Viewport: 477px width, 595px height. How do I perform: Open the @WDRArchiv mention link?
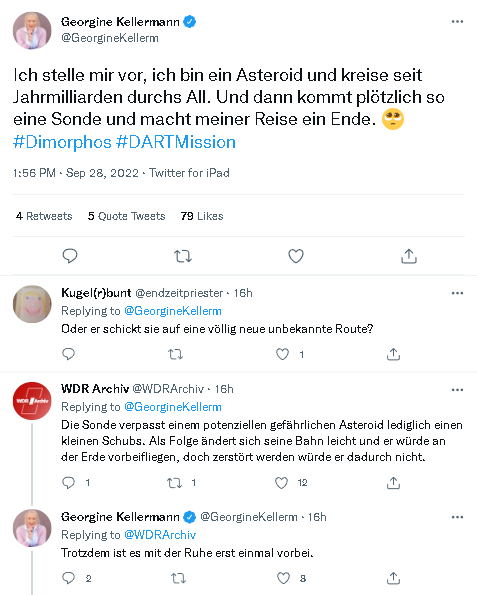tap(160, 535)
